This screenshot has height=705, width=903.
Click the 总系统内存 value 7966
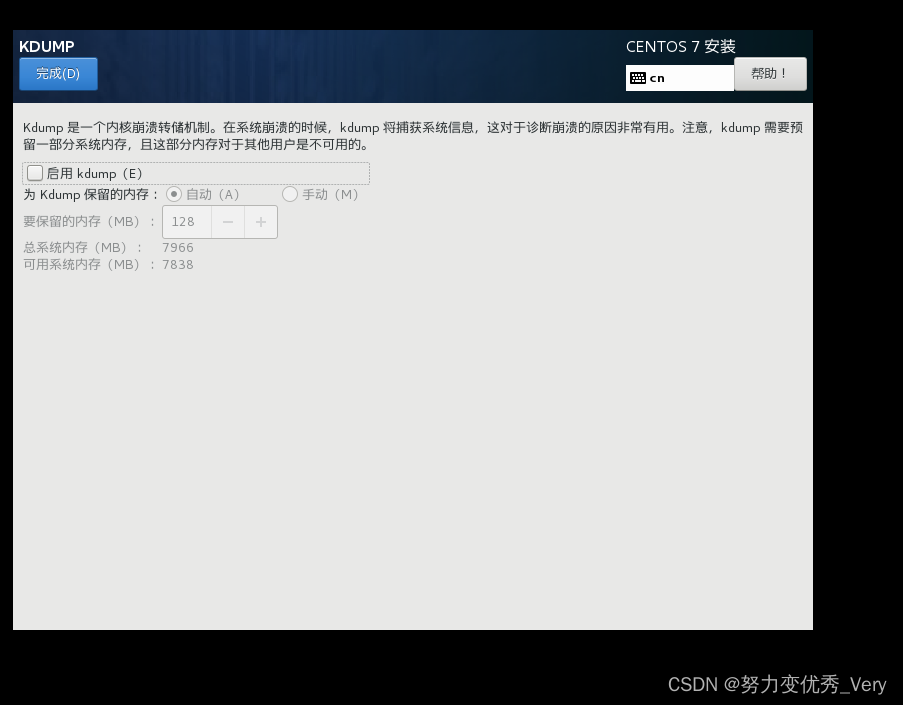(x=178, y=248)
